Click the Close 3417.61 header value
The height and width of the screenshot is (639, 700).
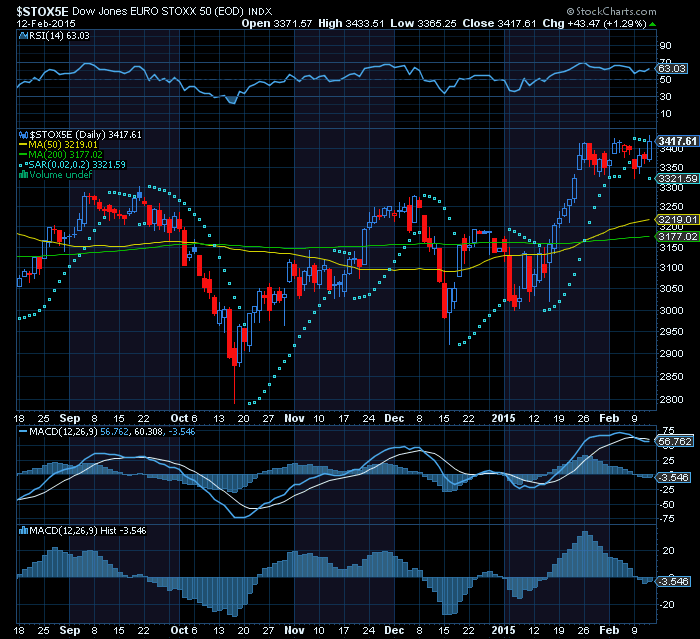tap(499, 24)
